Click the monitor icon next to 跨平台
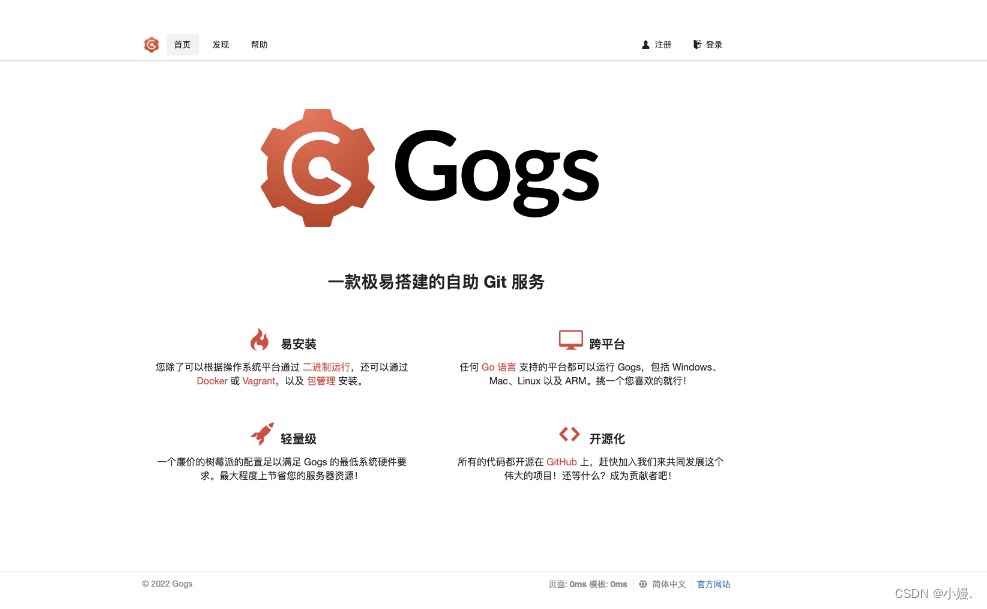This screenshot has width=987, height=609. click(x=571, y=340)
